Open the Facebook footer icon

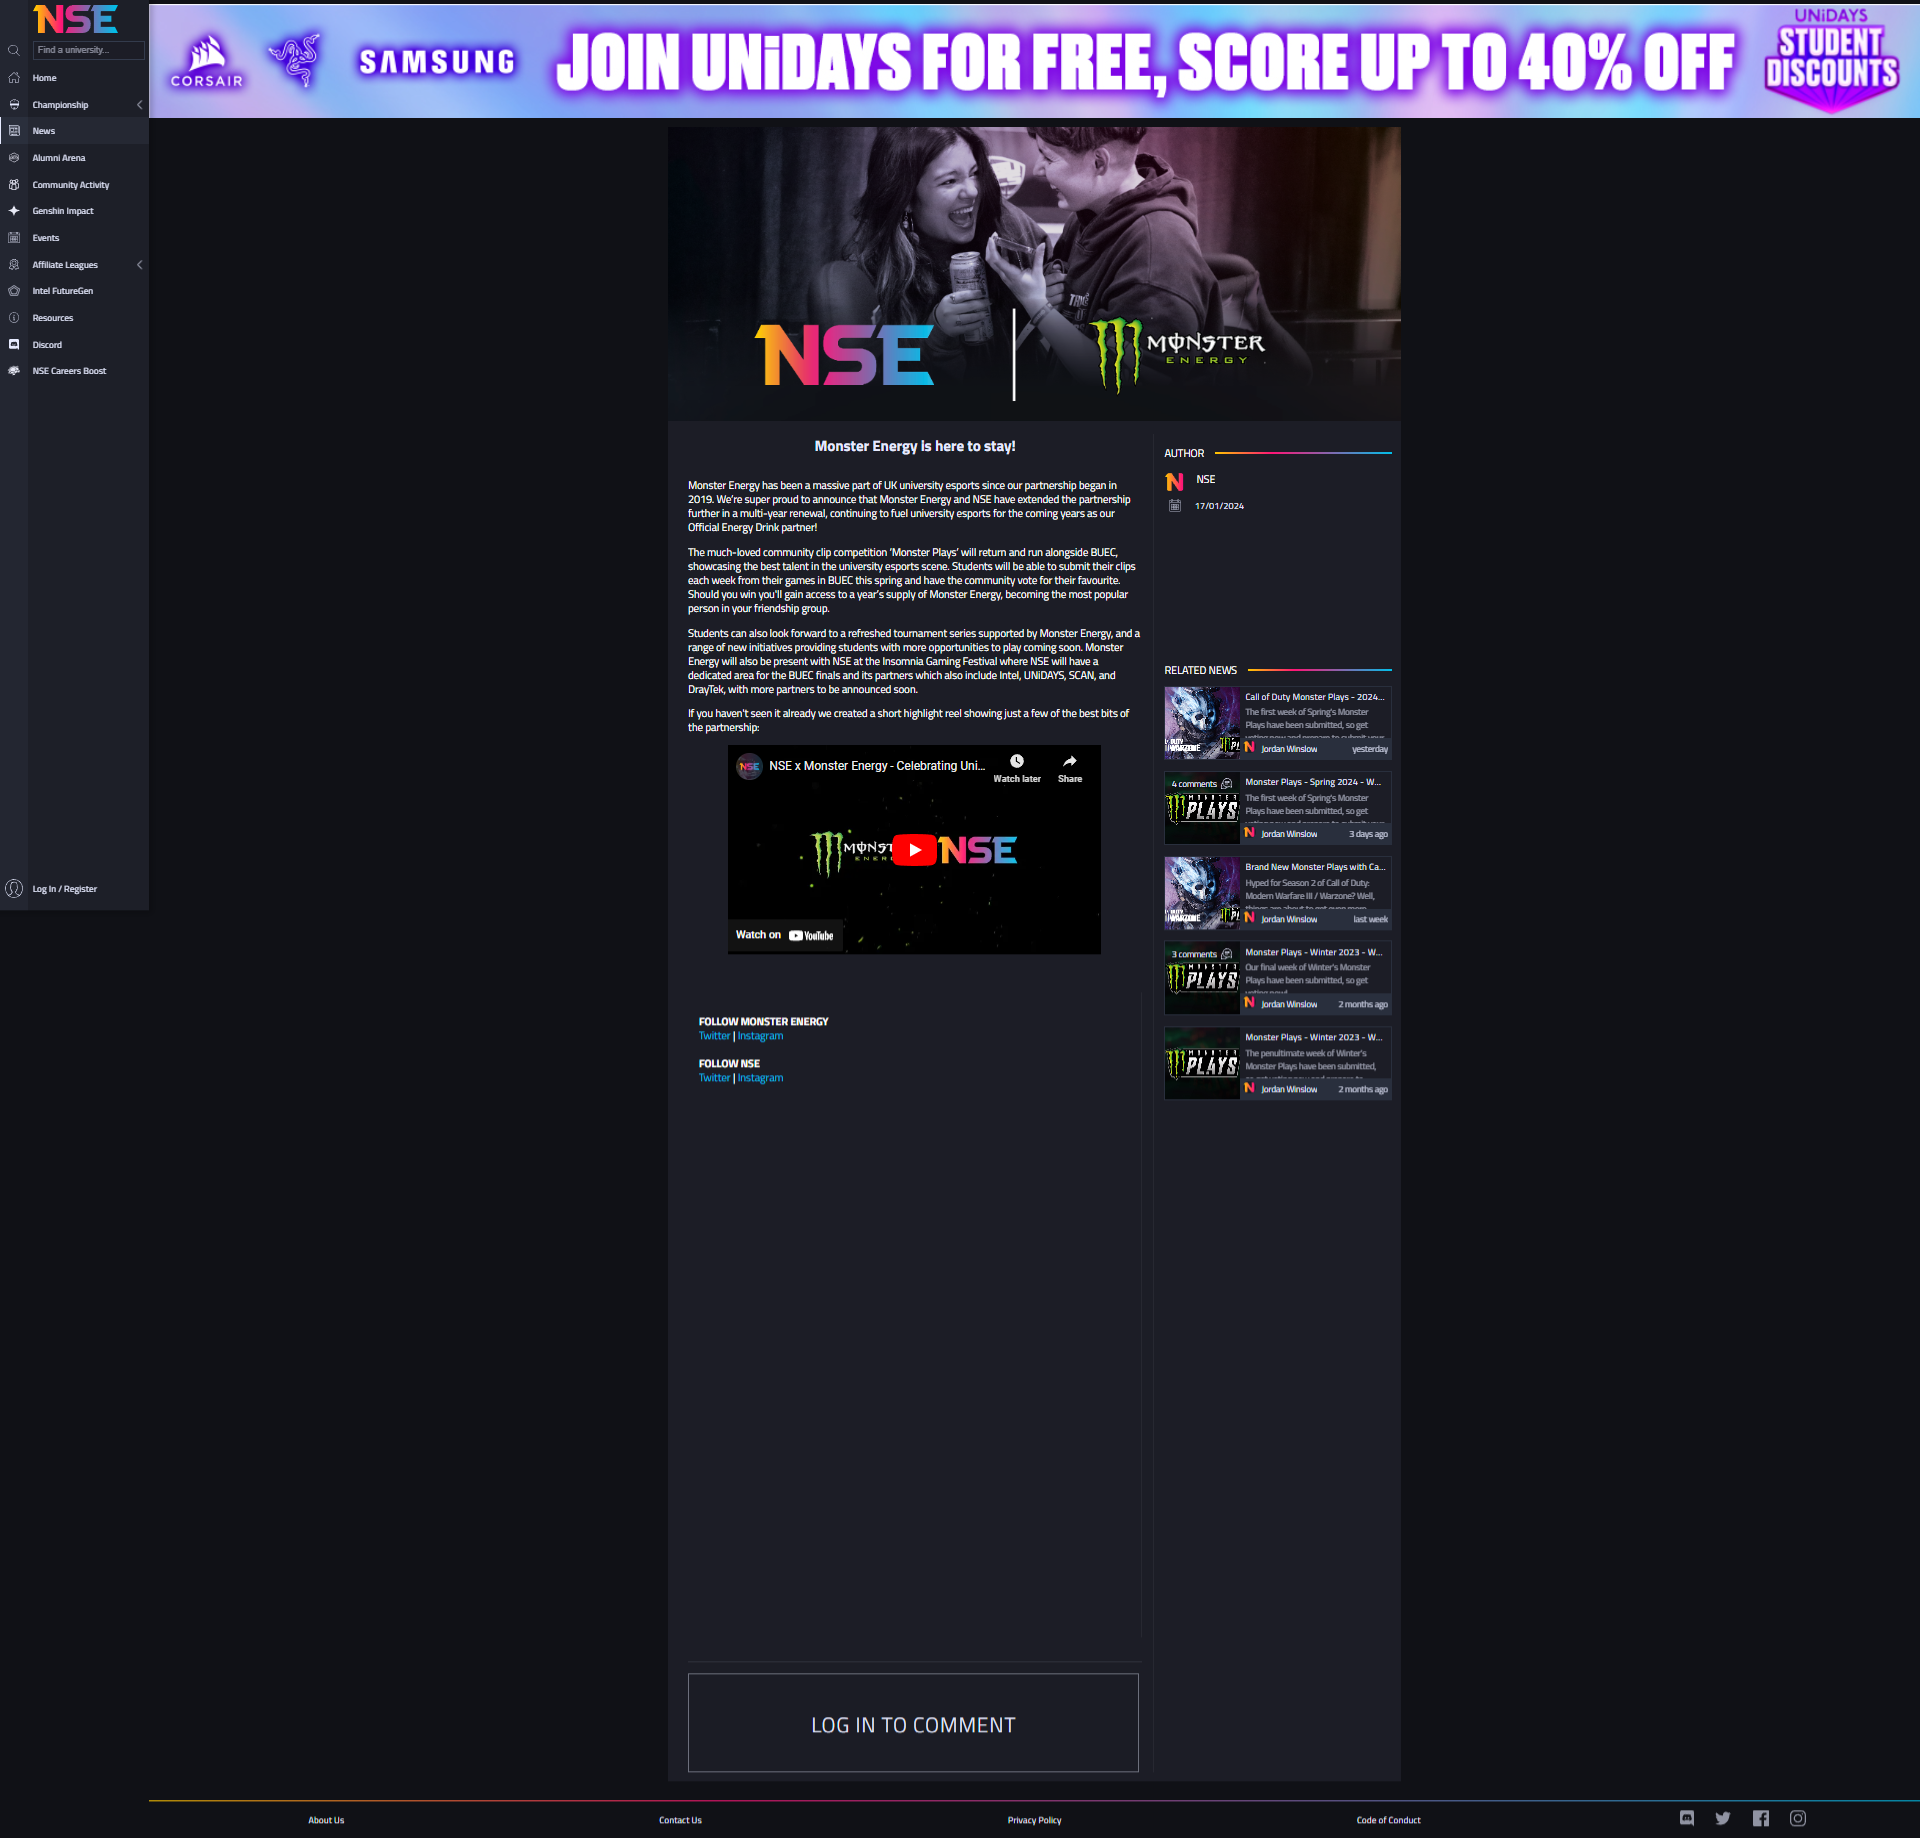tap(1760, 1818)
